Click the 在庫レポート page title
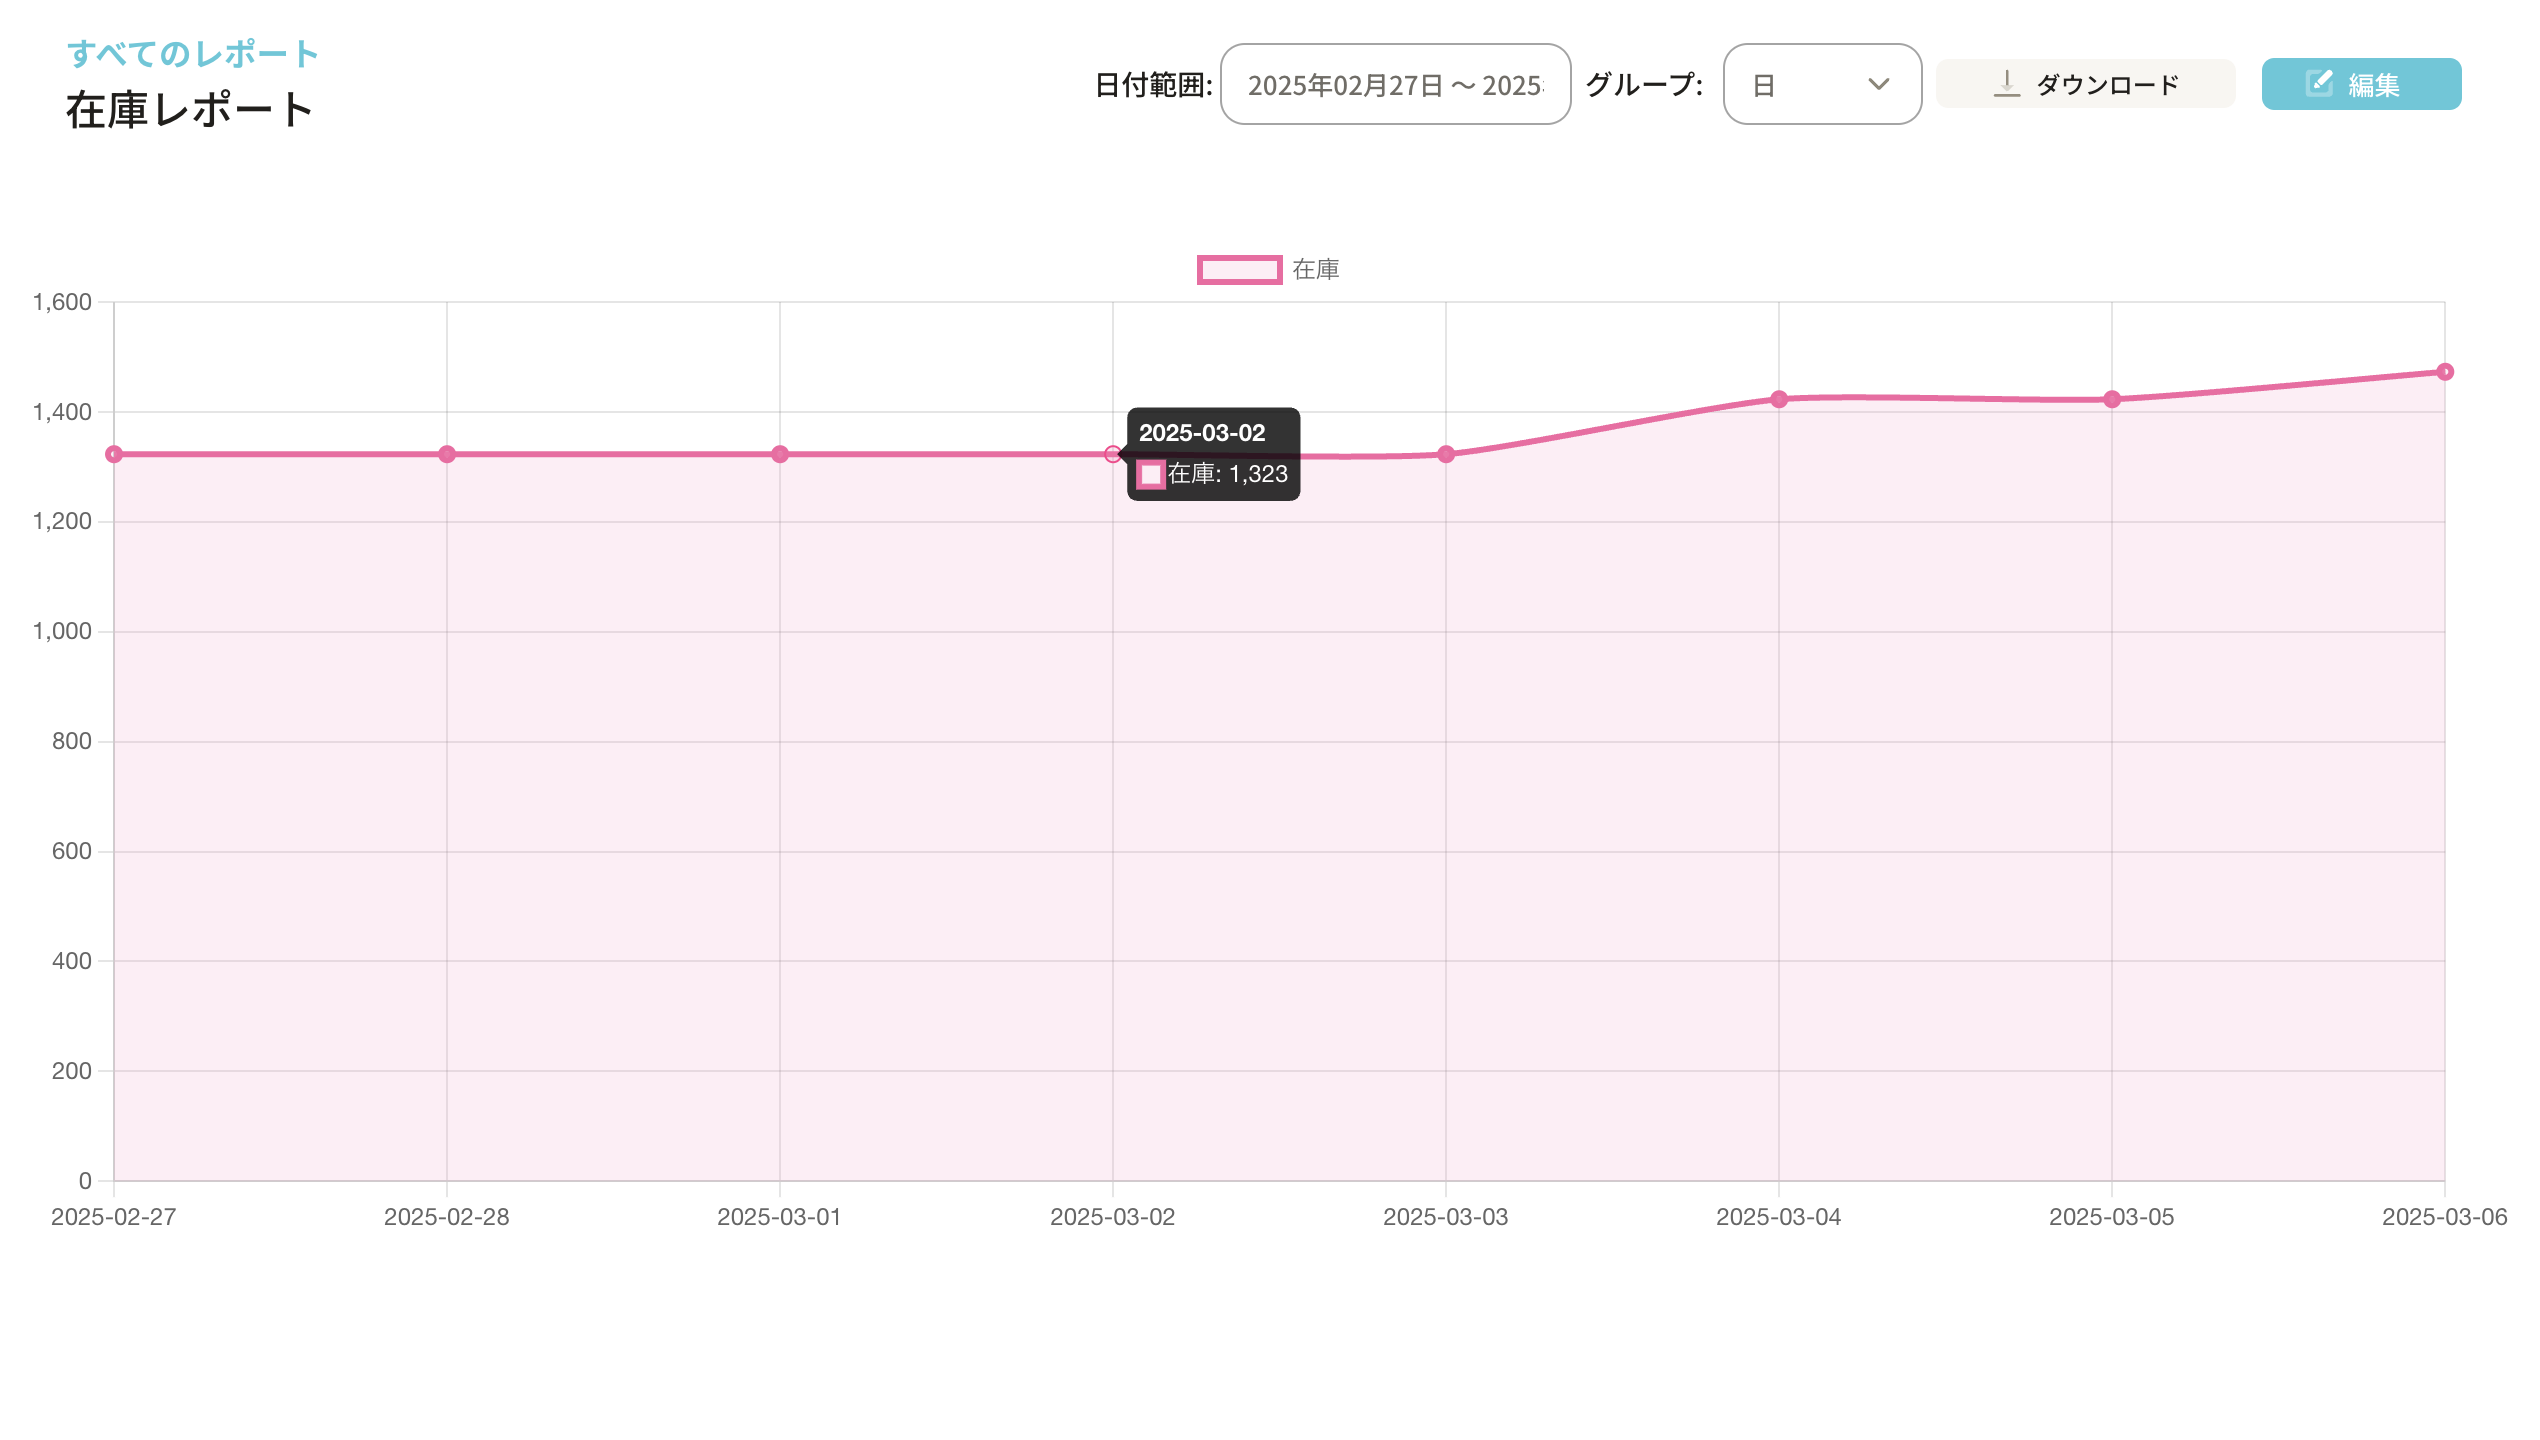 (190, 110)
